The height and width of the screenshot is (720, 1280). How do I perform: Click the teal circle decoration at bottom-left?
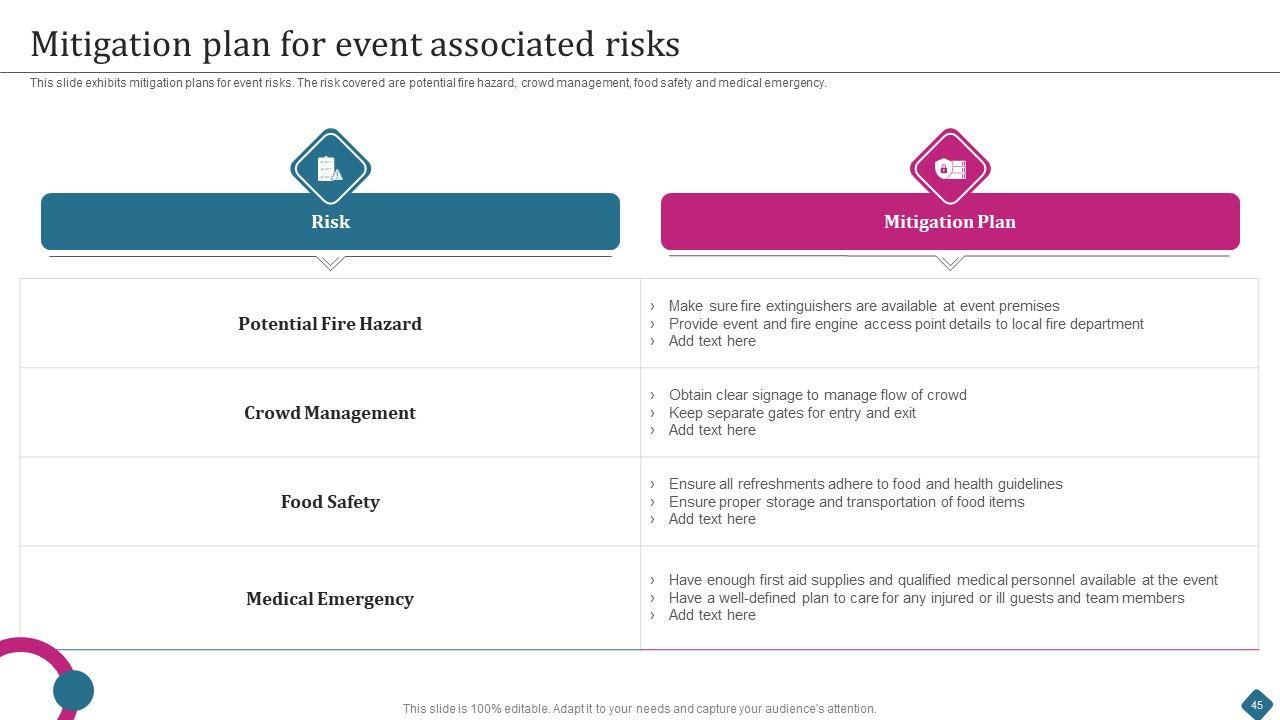tap(73, 691)
